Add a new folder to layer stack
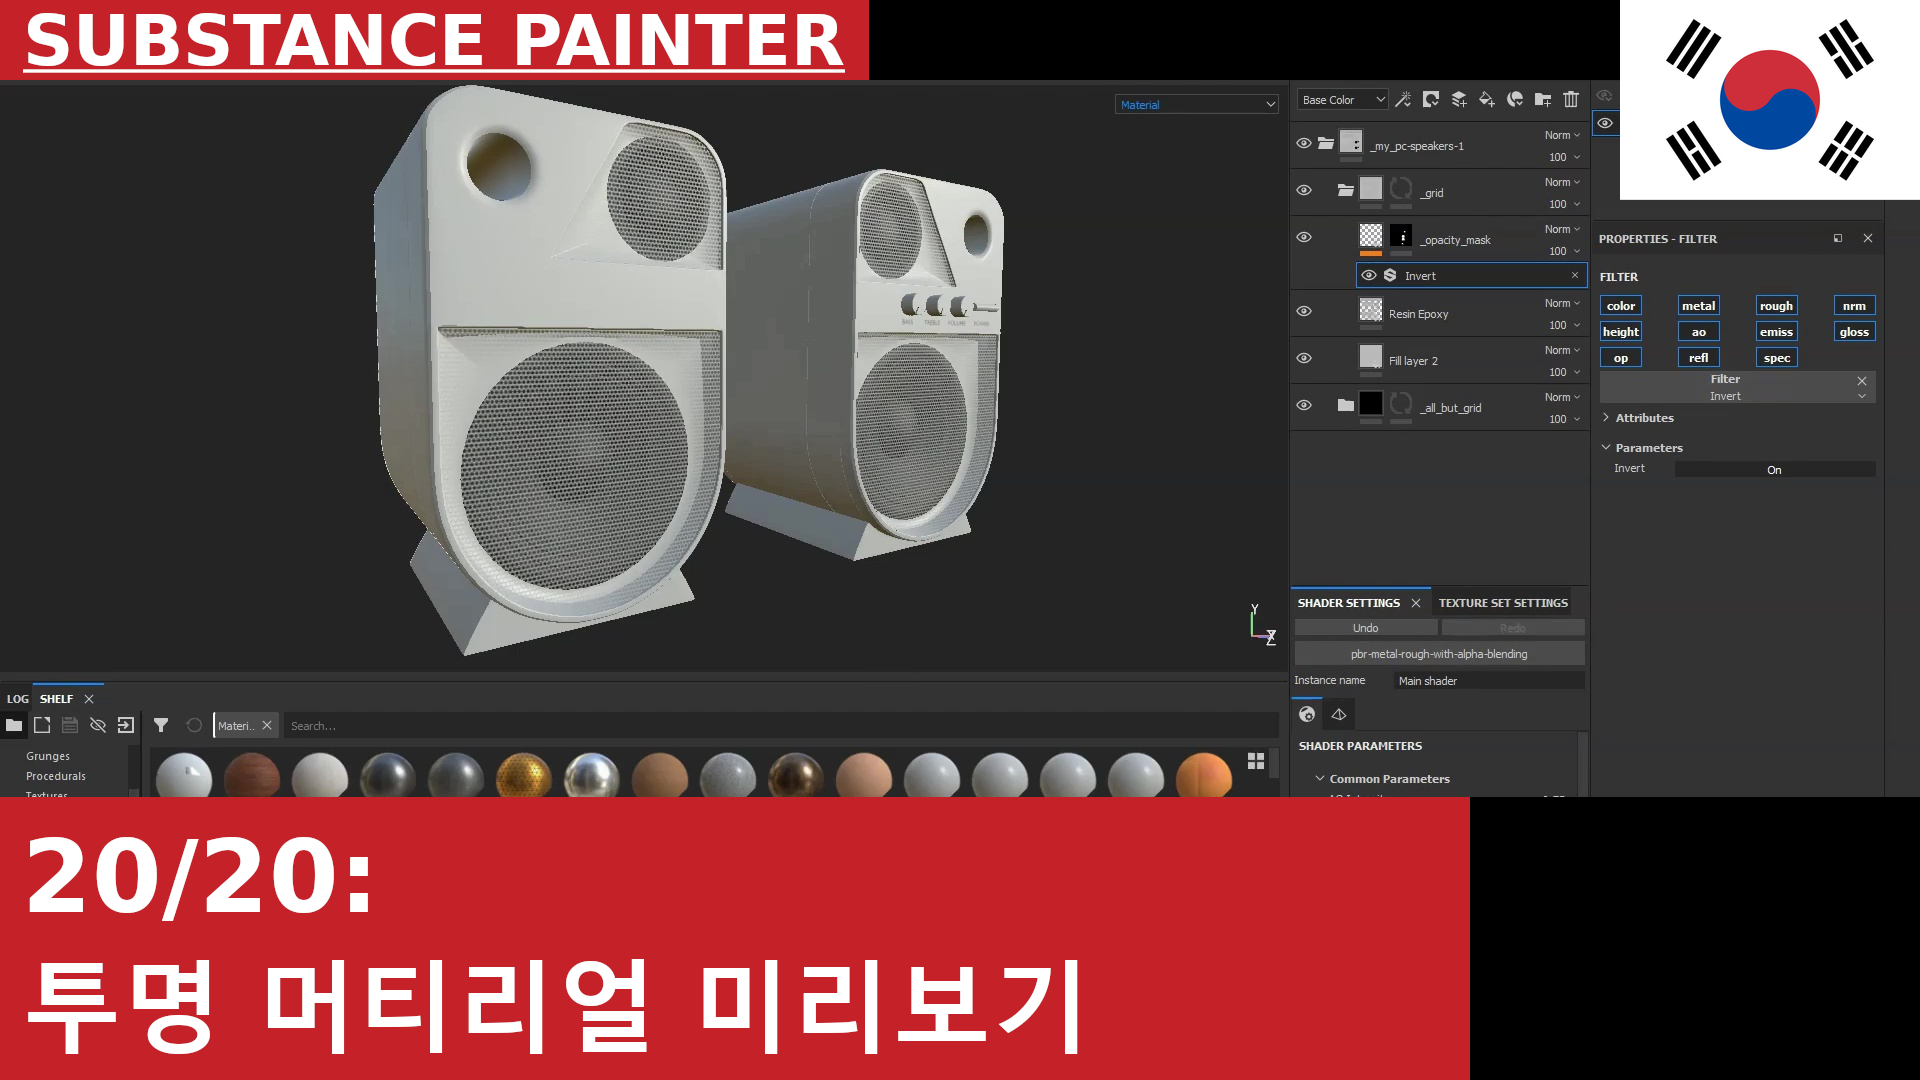 tap(1543, 99)
